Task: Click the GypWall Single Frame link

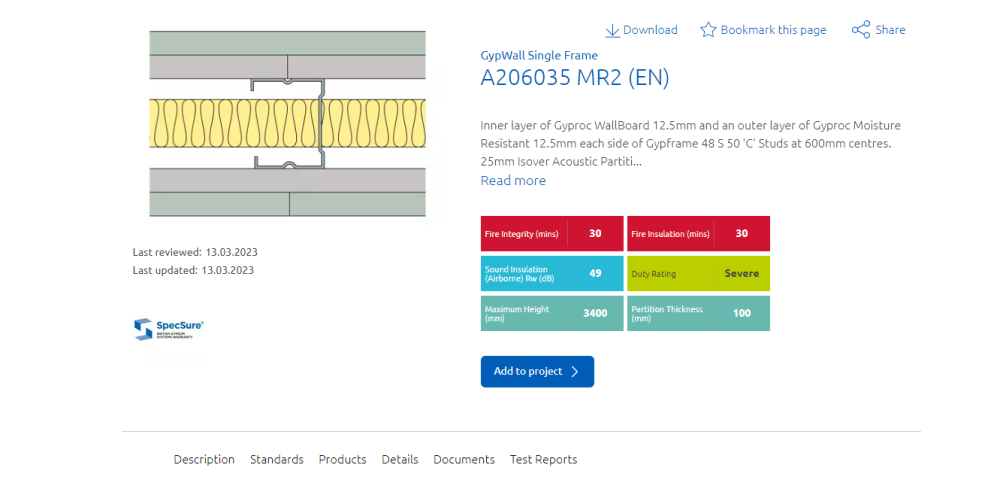Action: [539, 55]
